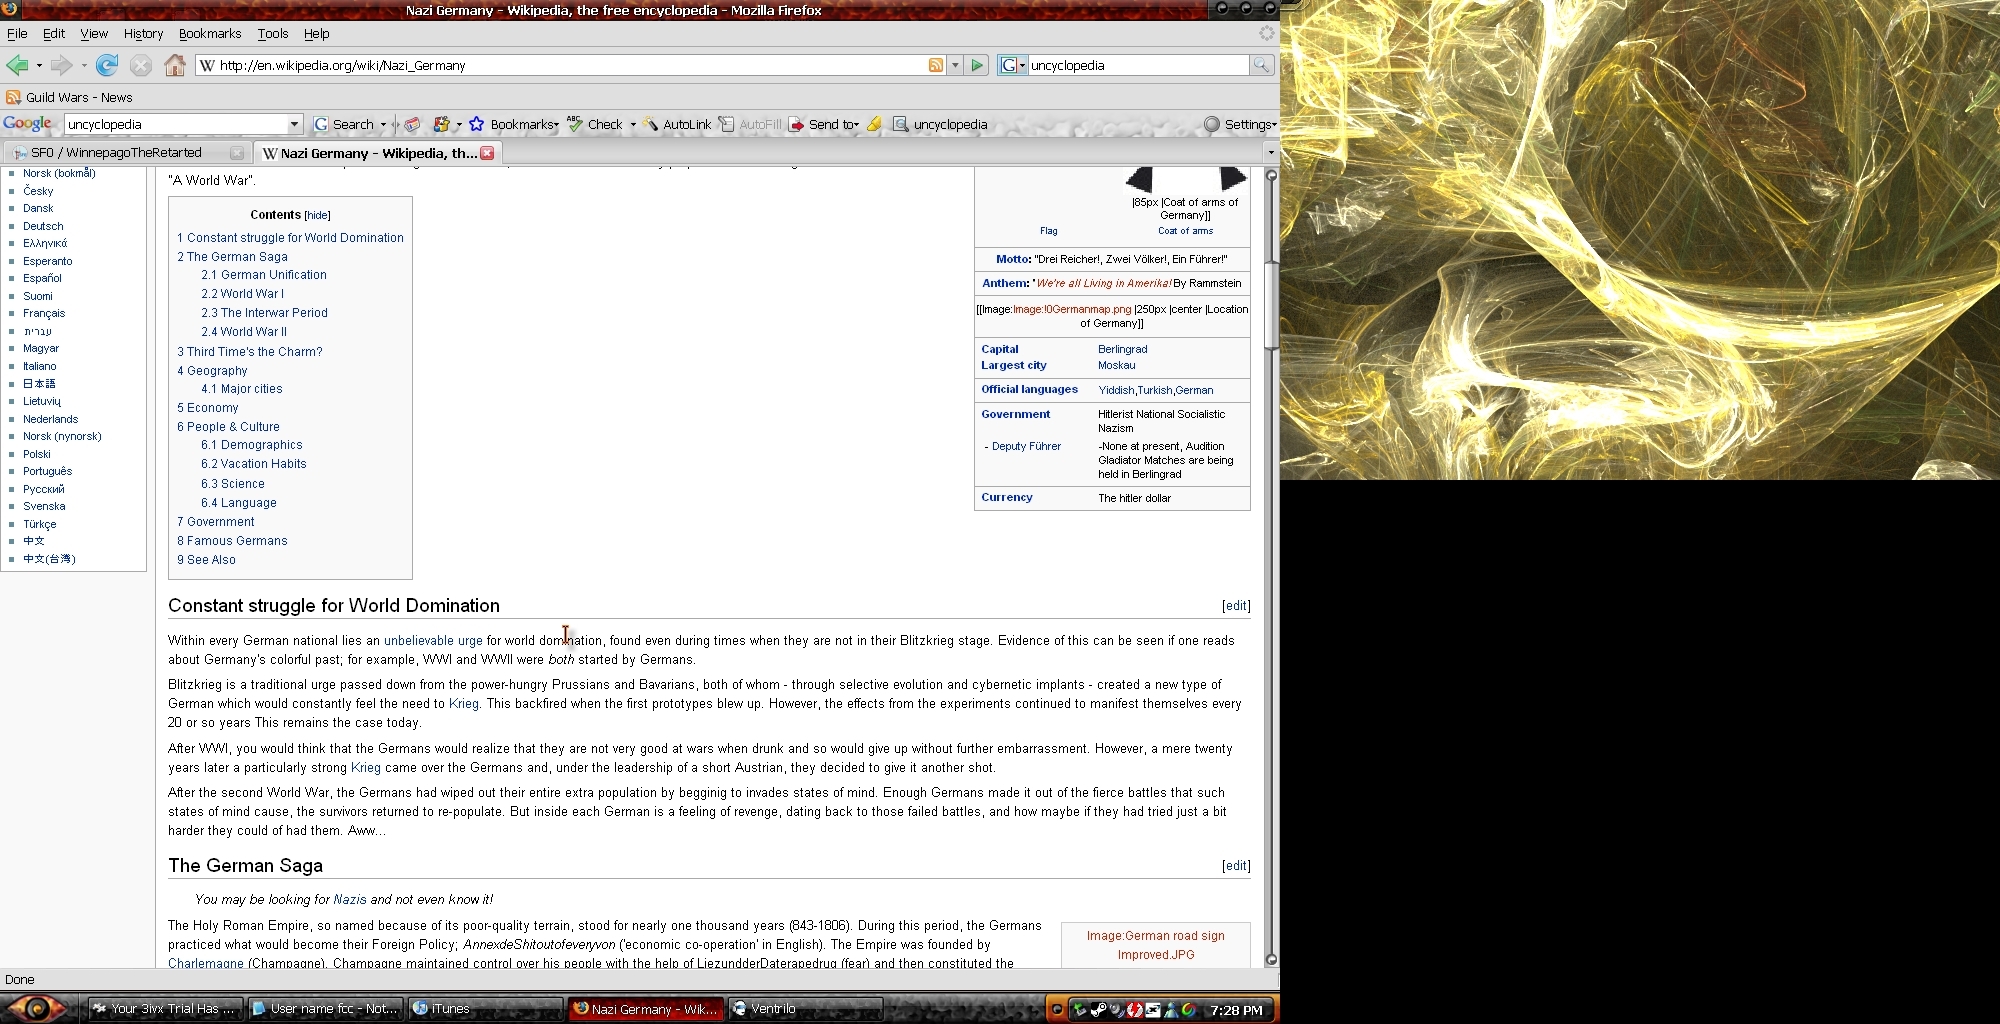Open the search engine selector dropdown (G icon)
Viewport: 2000px width, 1024px height.
point(1012,65)
